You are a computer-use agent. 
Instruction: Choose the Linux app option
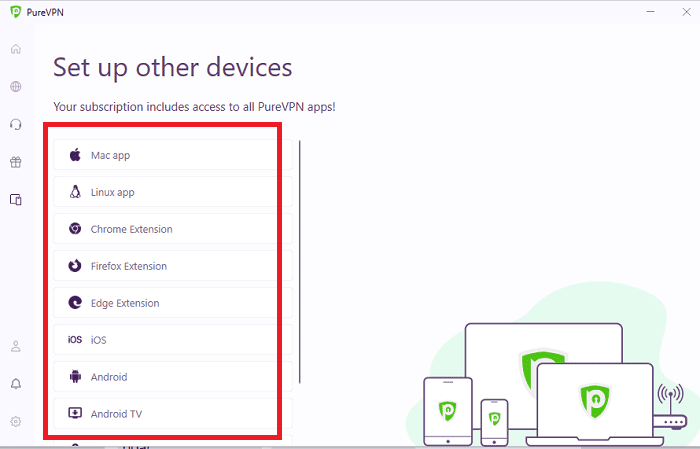click(x=173, y=192)
